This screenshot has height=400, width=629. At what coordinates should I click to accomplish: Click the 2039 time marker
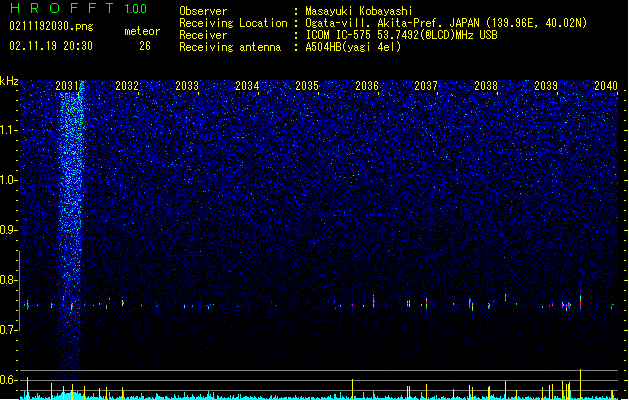coord(546,86)
